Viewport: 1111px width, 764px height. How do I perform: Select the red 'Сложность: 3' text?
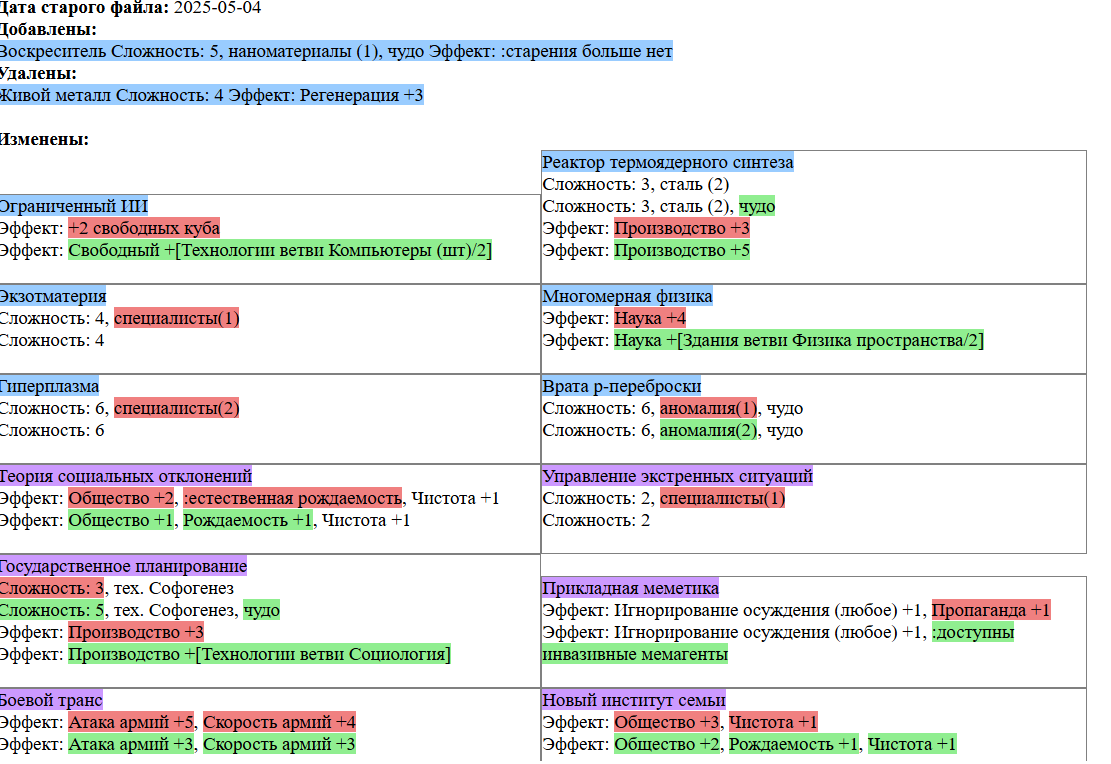point(52,588)
